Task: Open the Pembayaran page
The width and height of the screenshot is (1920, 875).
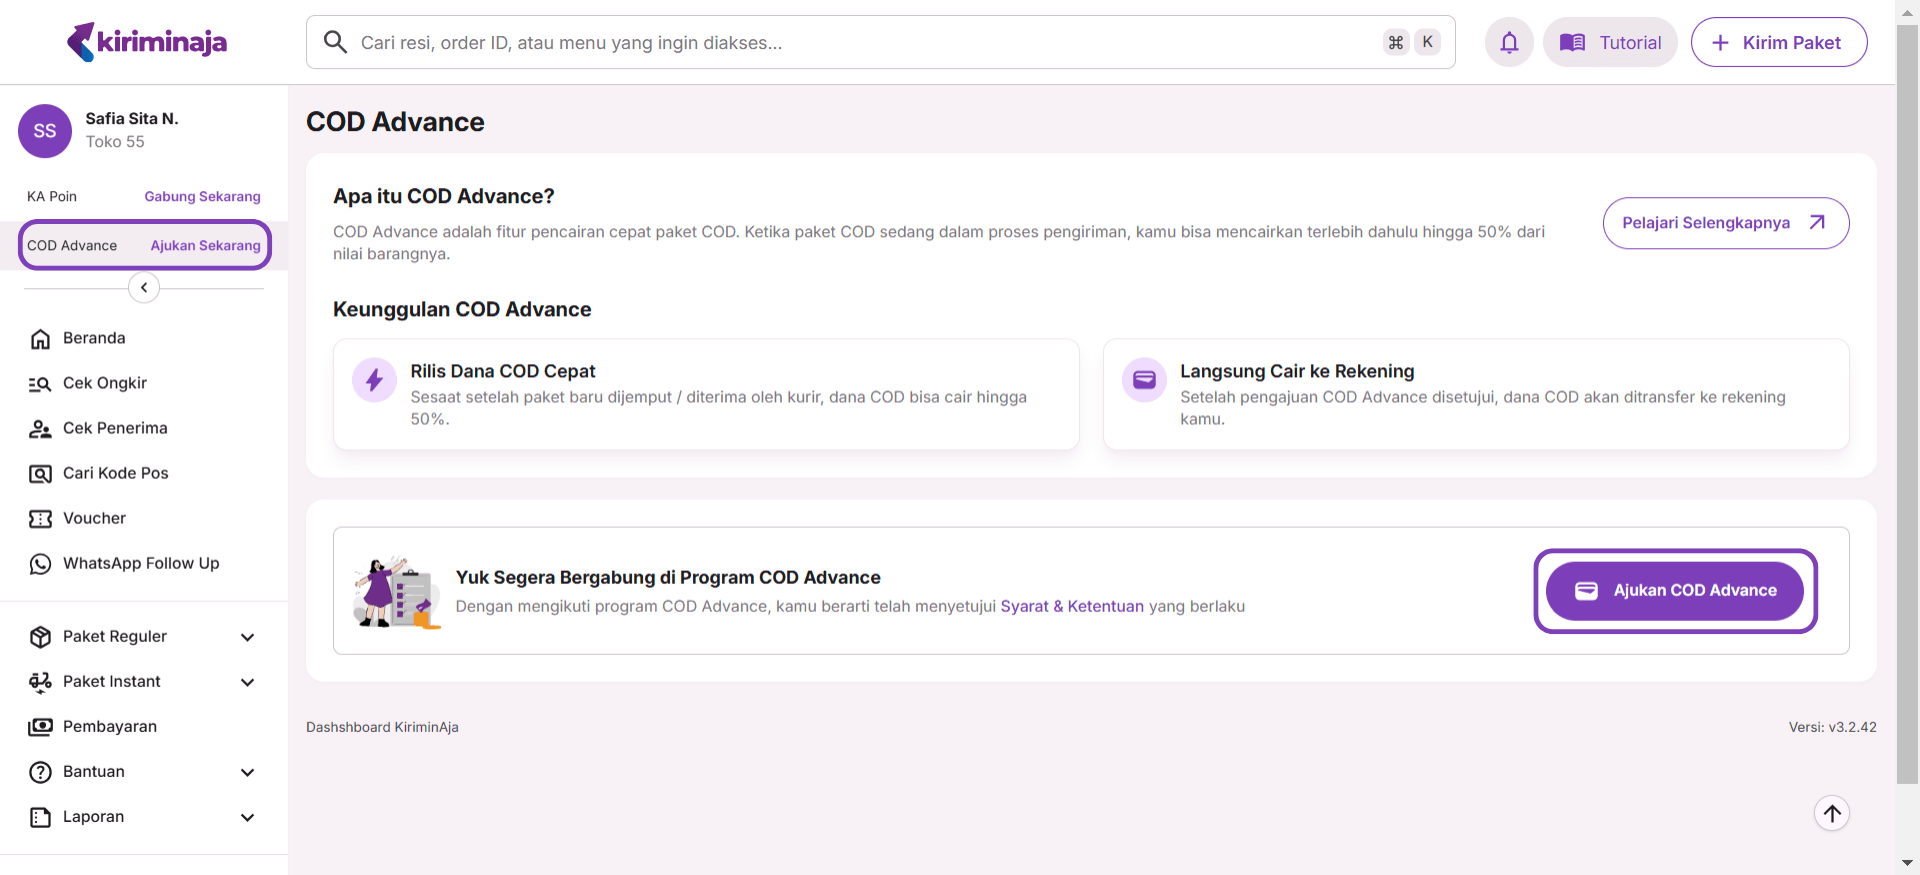Action: pyautogui.click(x=109, y=726)
